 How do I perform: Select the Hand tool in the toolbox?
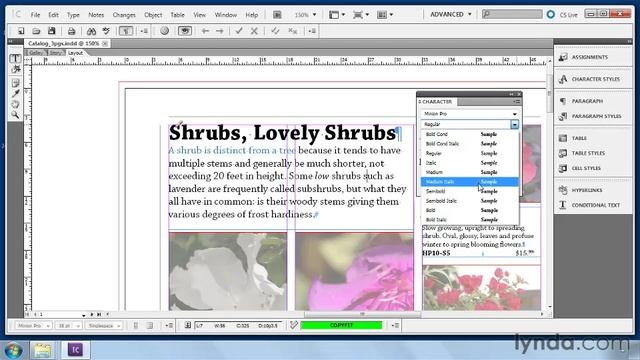[16, 104]
